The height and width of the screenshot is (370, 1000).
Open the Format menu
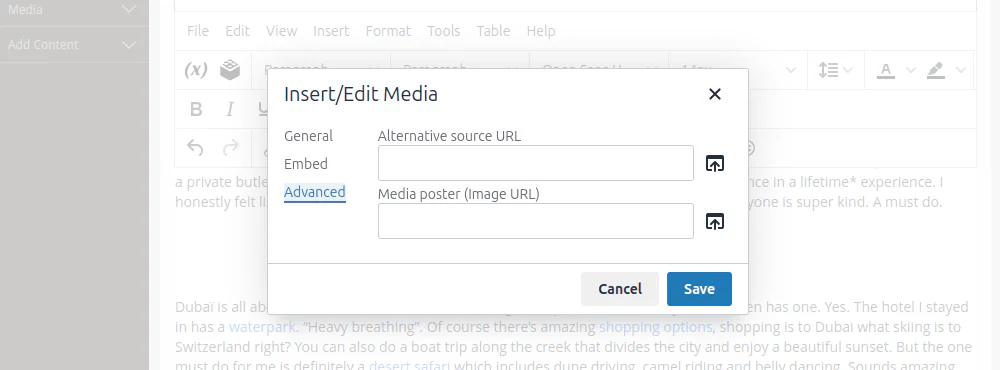(388, 31)
